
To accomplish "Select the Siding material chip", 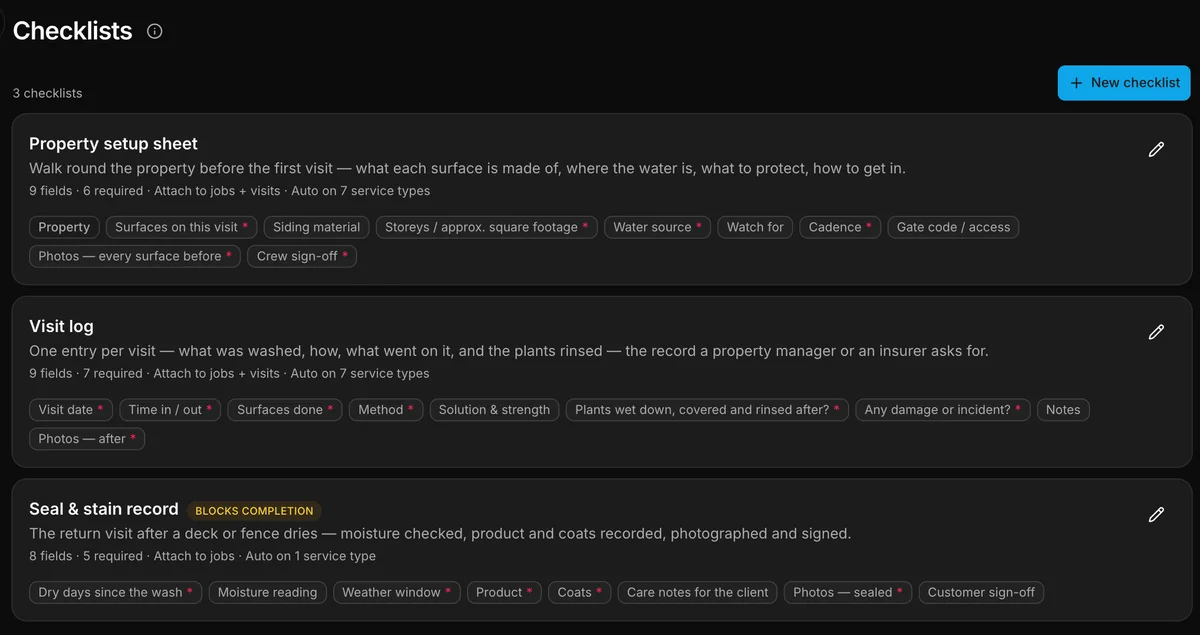I will (x=317, y=227).
